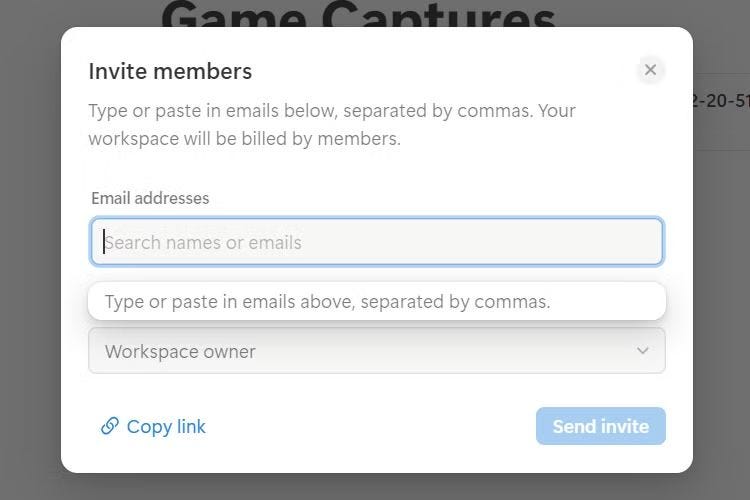Click the partially hidden 2-20-51 entry
Image resolution: width=750 pixels, height=500 pixels.
[720, 101]
